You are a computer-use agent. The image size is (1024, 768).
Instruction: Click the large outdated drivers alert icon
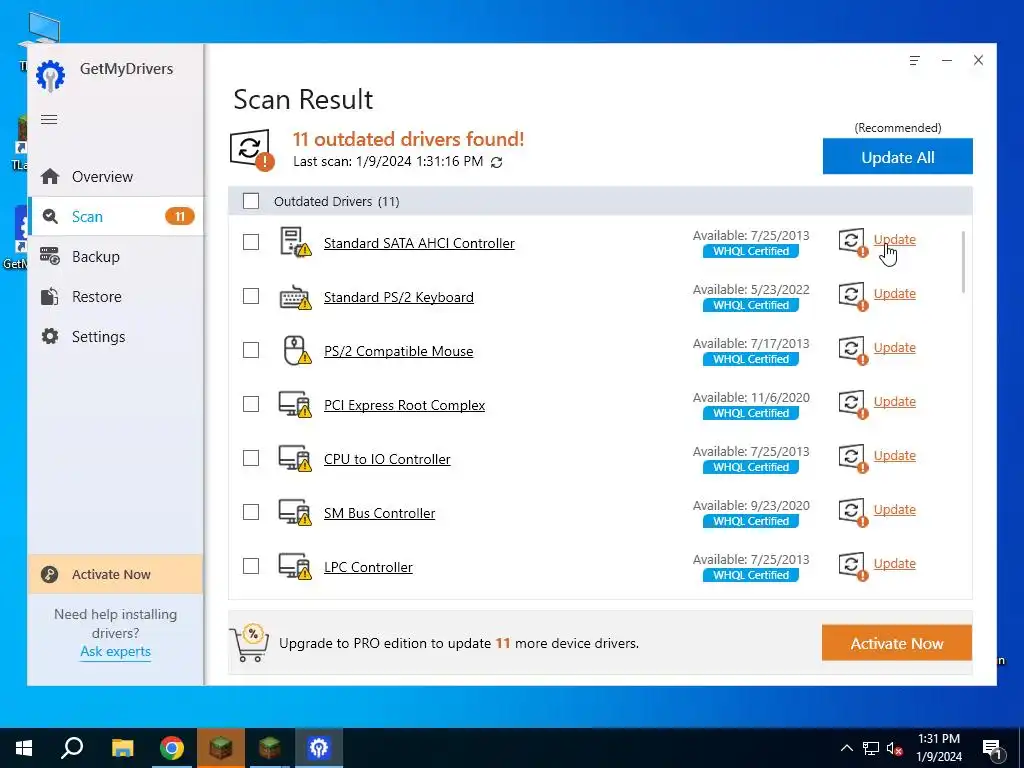pos(251,150)
